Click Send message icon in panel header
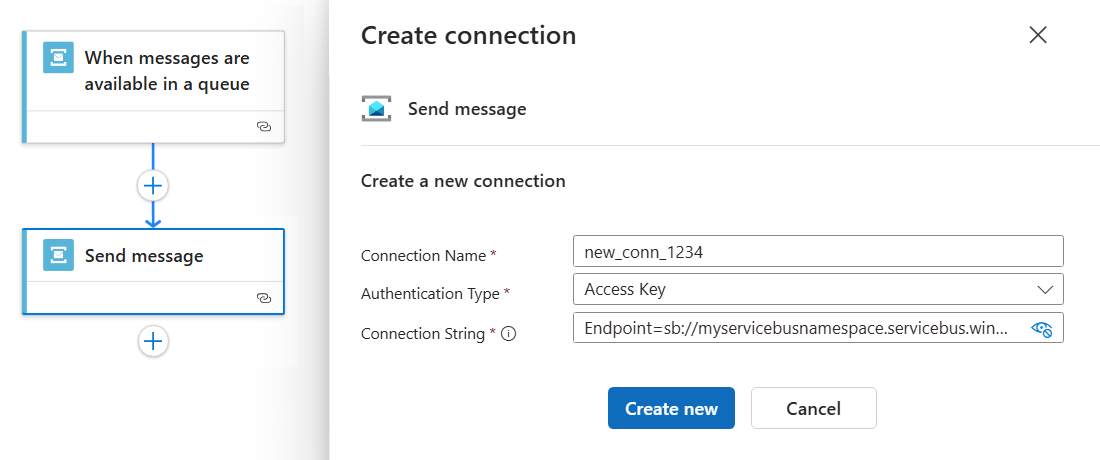The width and height of the screenshot is (1100, 460). click(x=377, y=109)
